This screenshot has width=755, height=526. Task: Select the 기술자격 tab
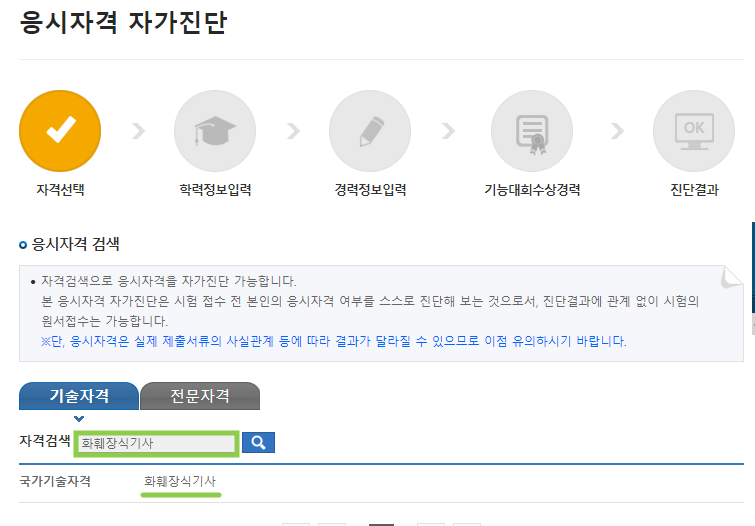tap(79, 396)
